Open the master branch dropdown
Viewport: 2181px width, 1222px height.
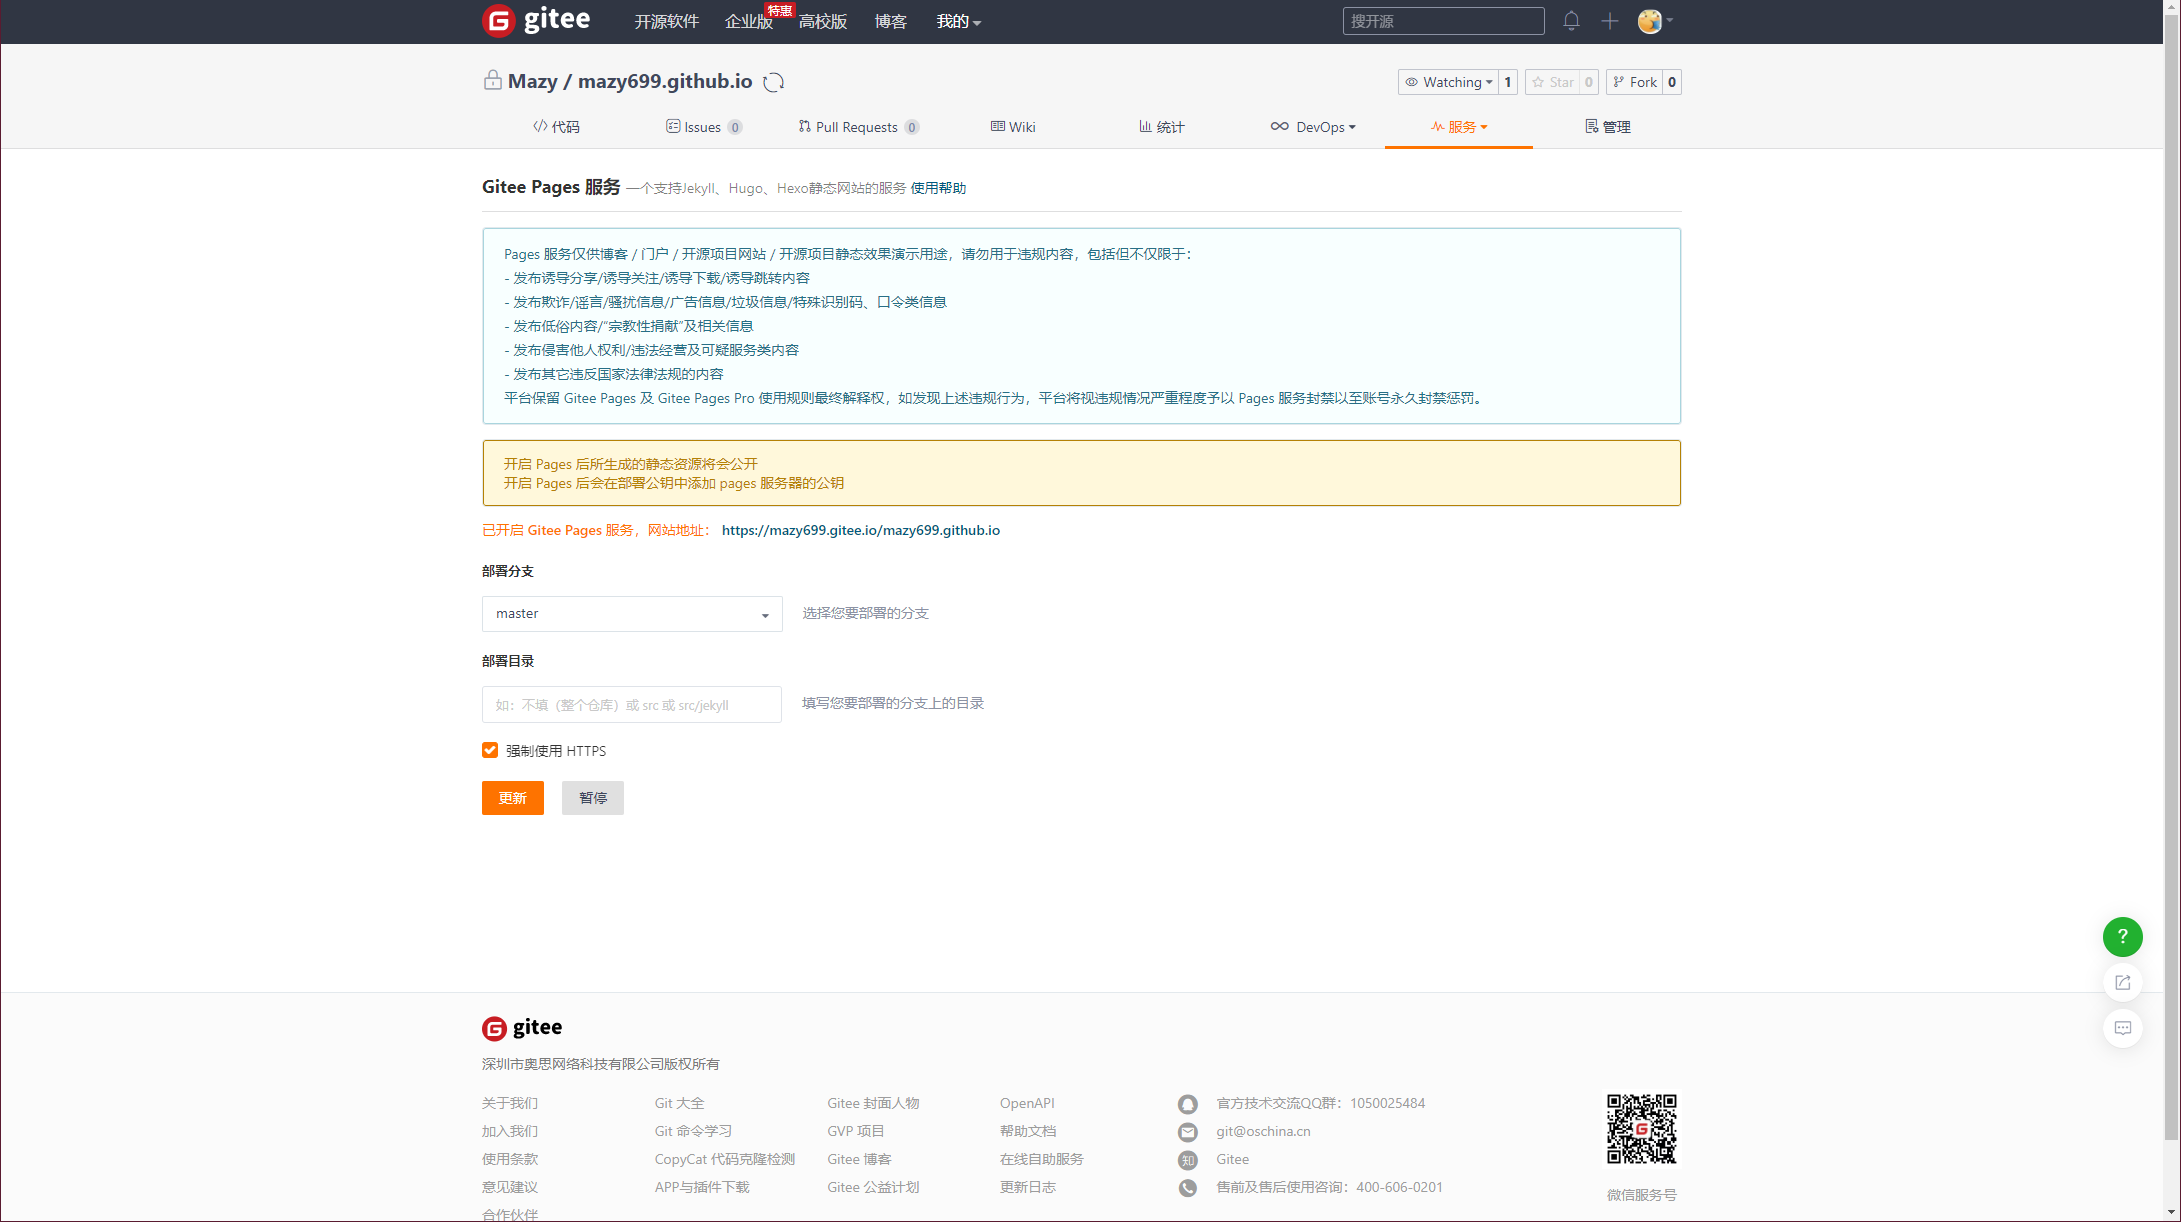coord(632,614)
